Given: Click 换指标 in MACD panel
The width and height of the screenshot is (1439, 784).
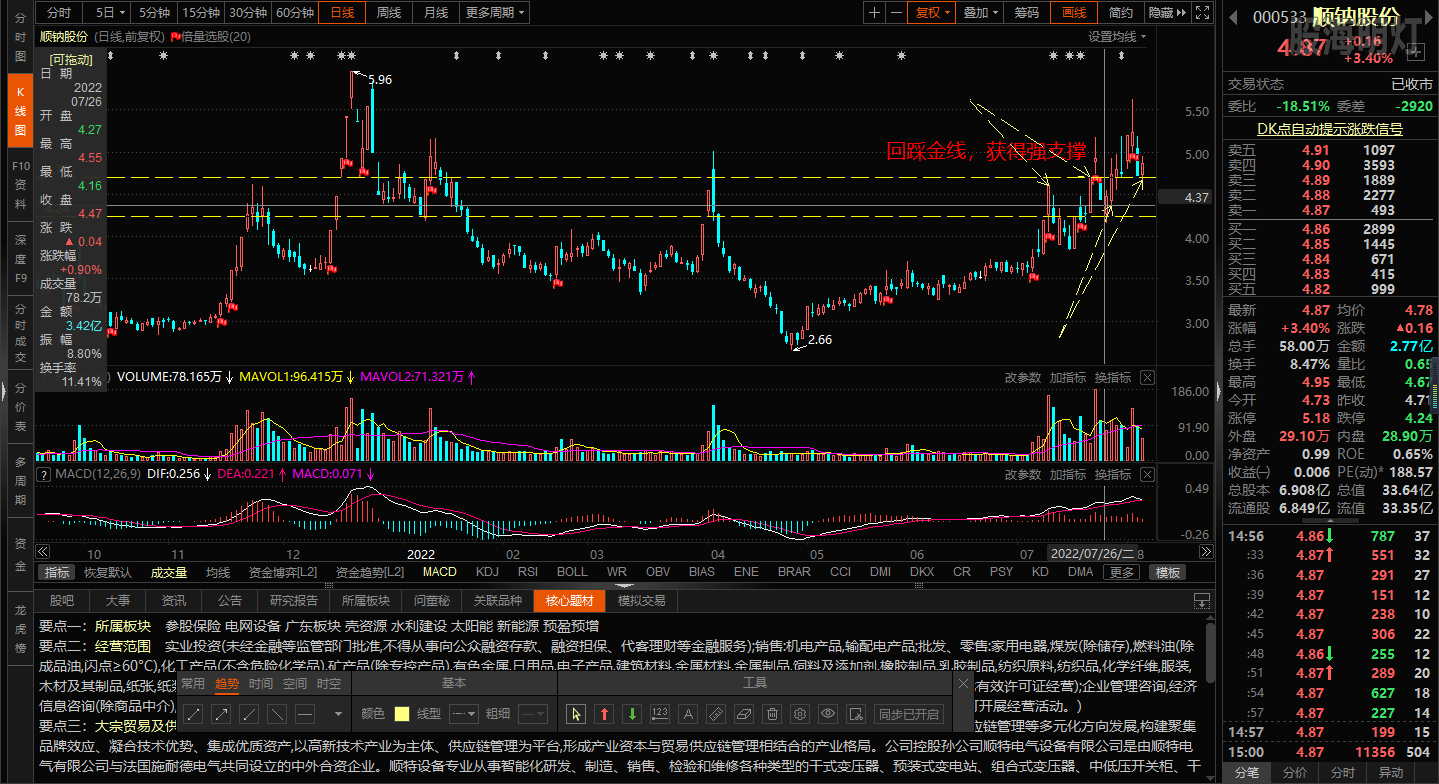Looking at the screenshot, I should click(x=1113, y=474).
